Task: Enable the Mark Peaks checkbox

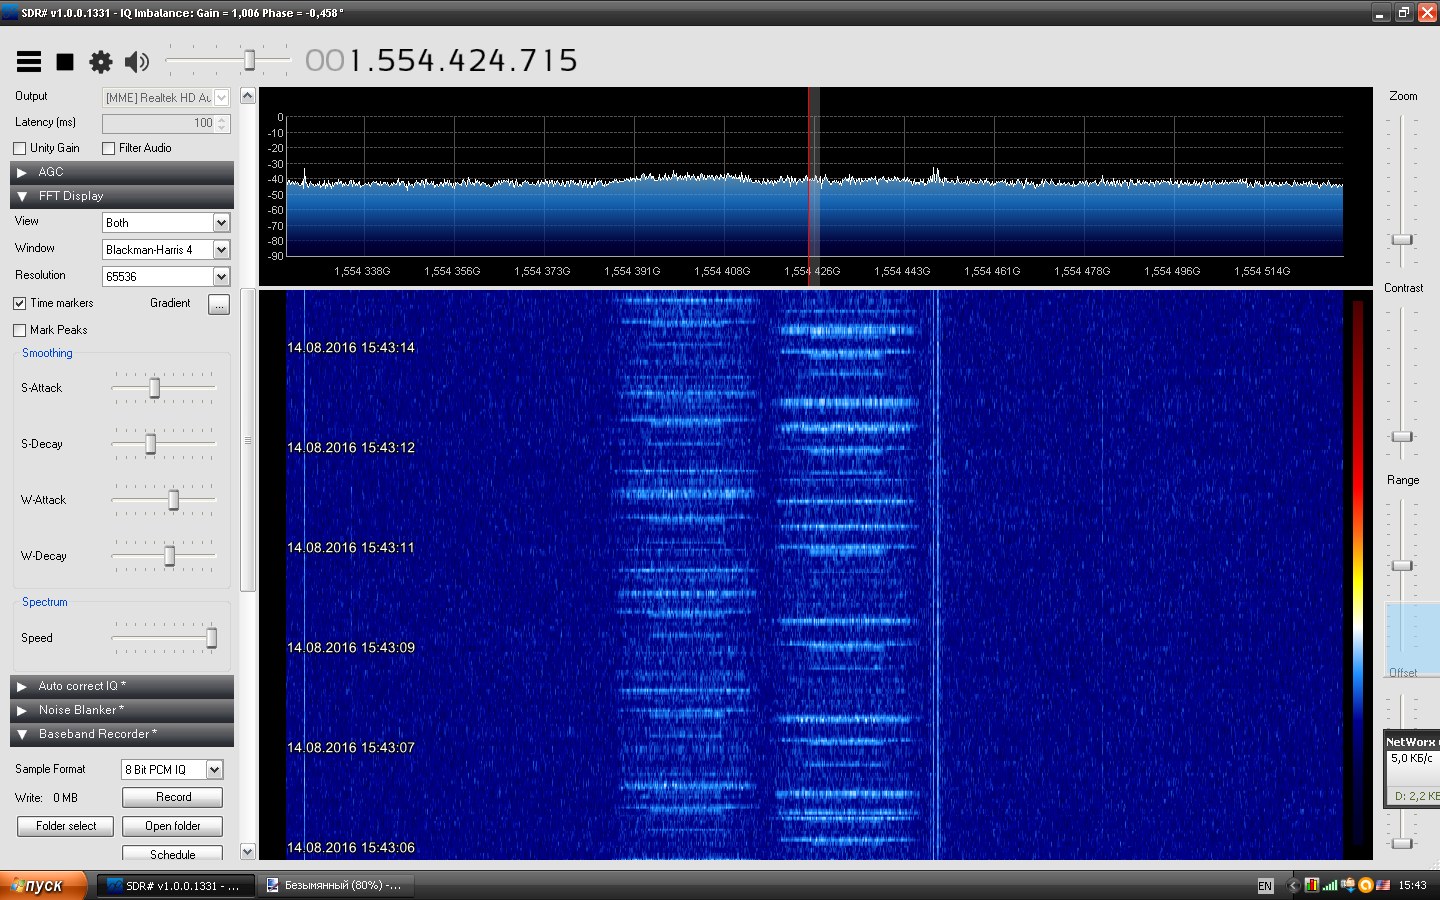Action: pyautogui.click(x=19, y=330)
